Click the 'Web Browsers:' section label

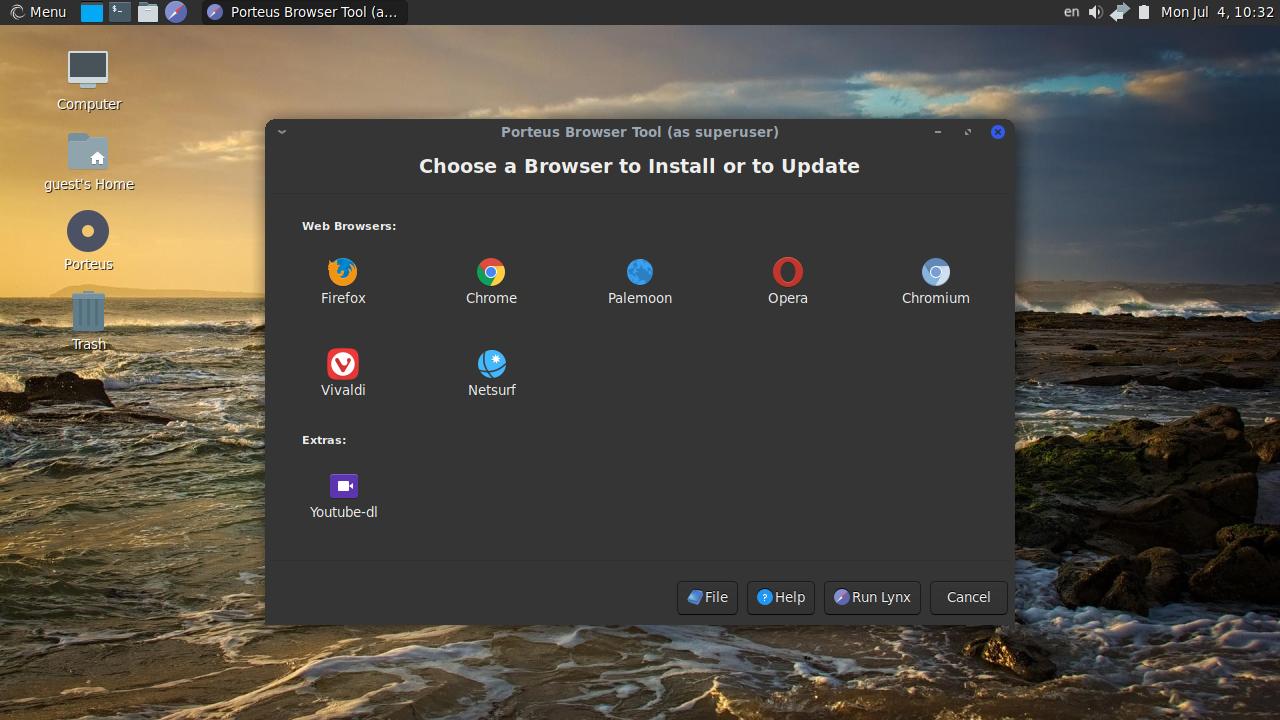349,226
